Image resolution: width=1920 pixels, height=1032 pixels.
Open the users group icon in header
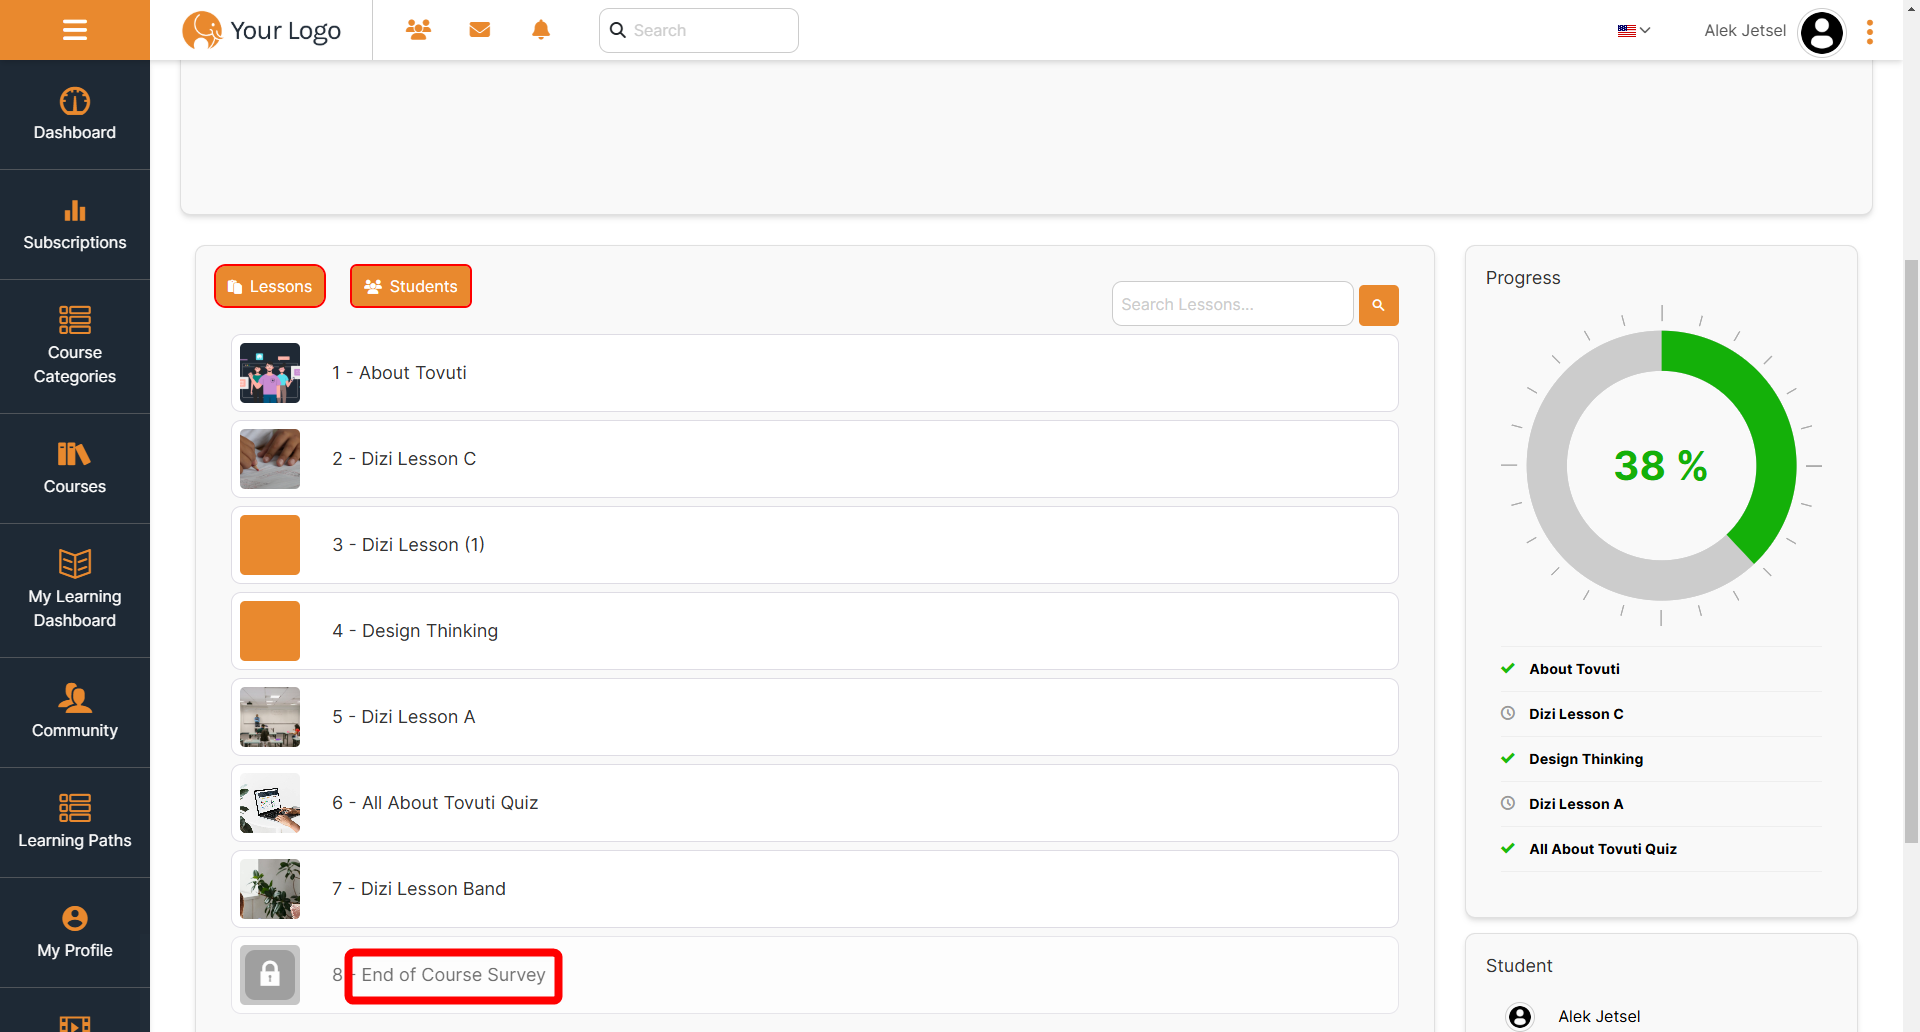coord(418,30)
